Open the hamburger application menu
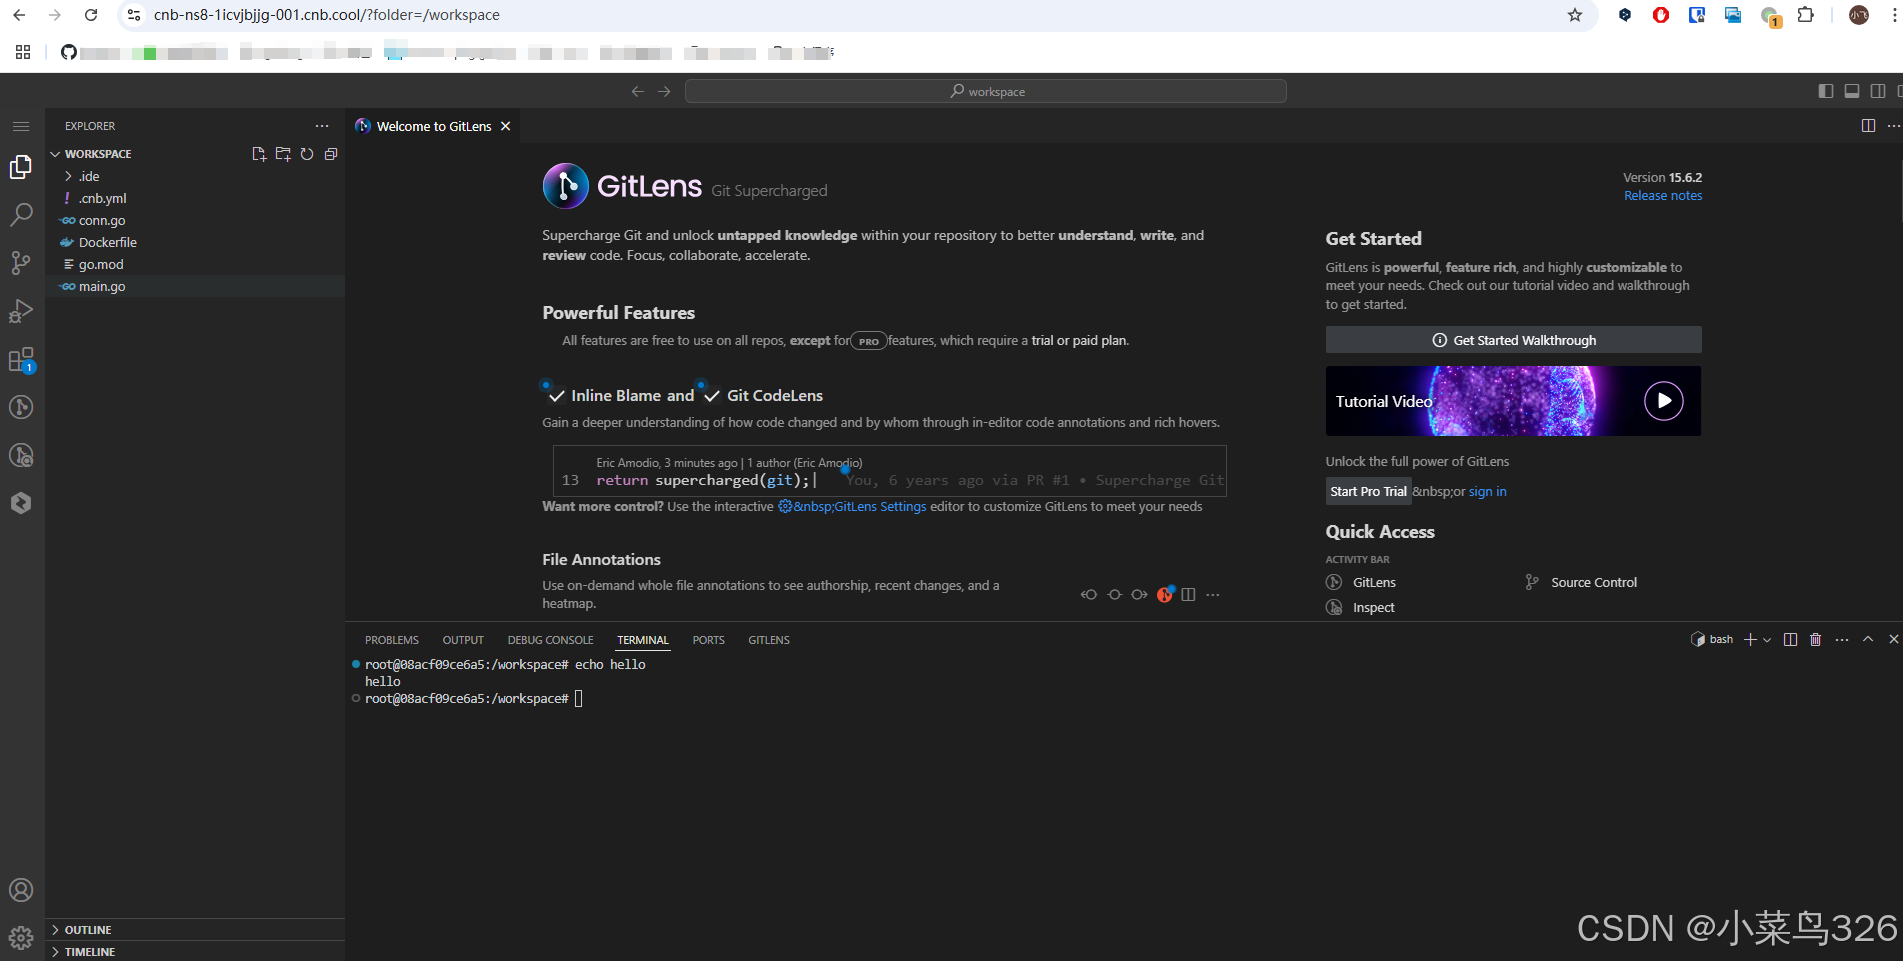The width and height of the screenshot is (1903, 961). pos(21,126)
